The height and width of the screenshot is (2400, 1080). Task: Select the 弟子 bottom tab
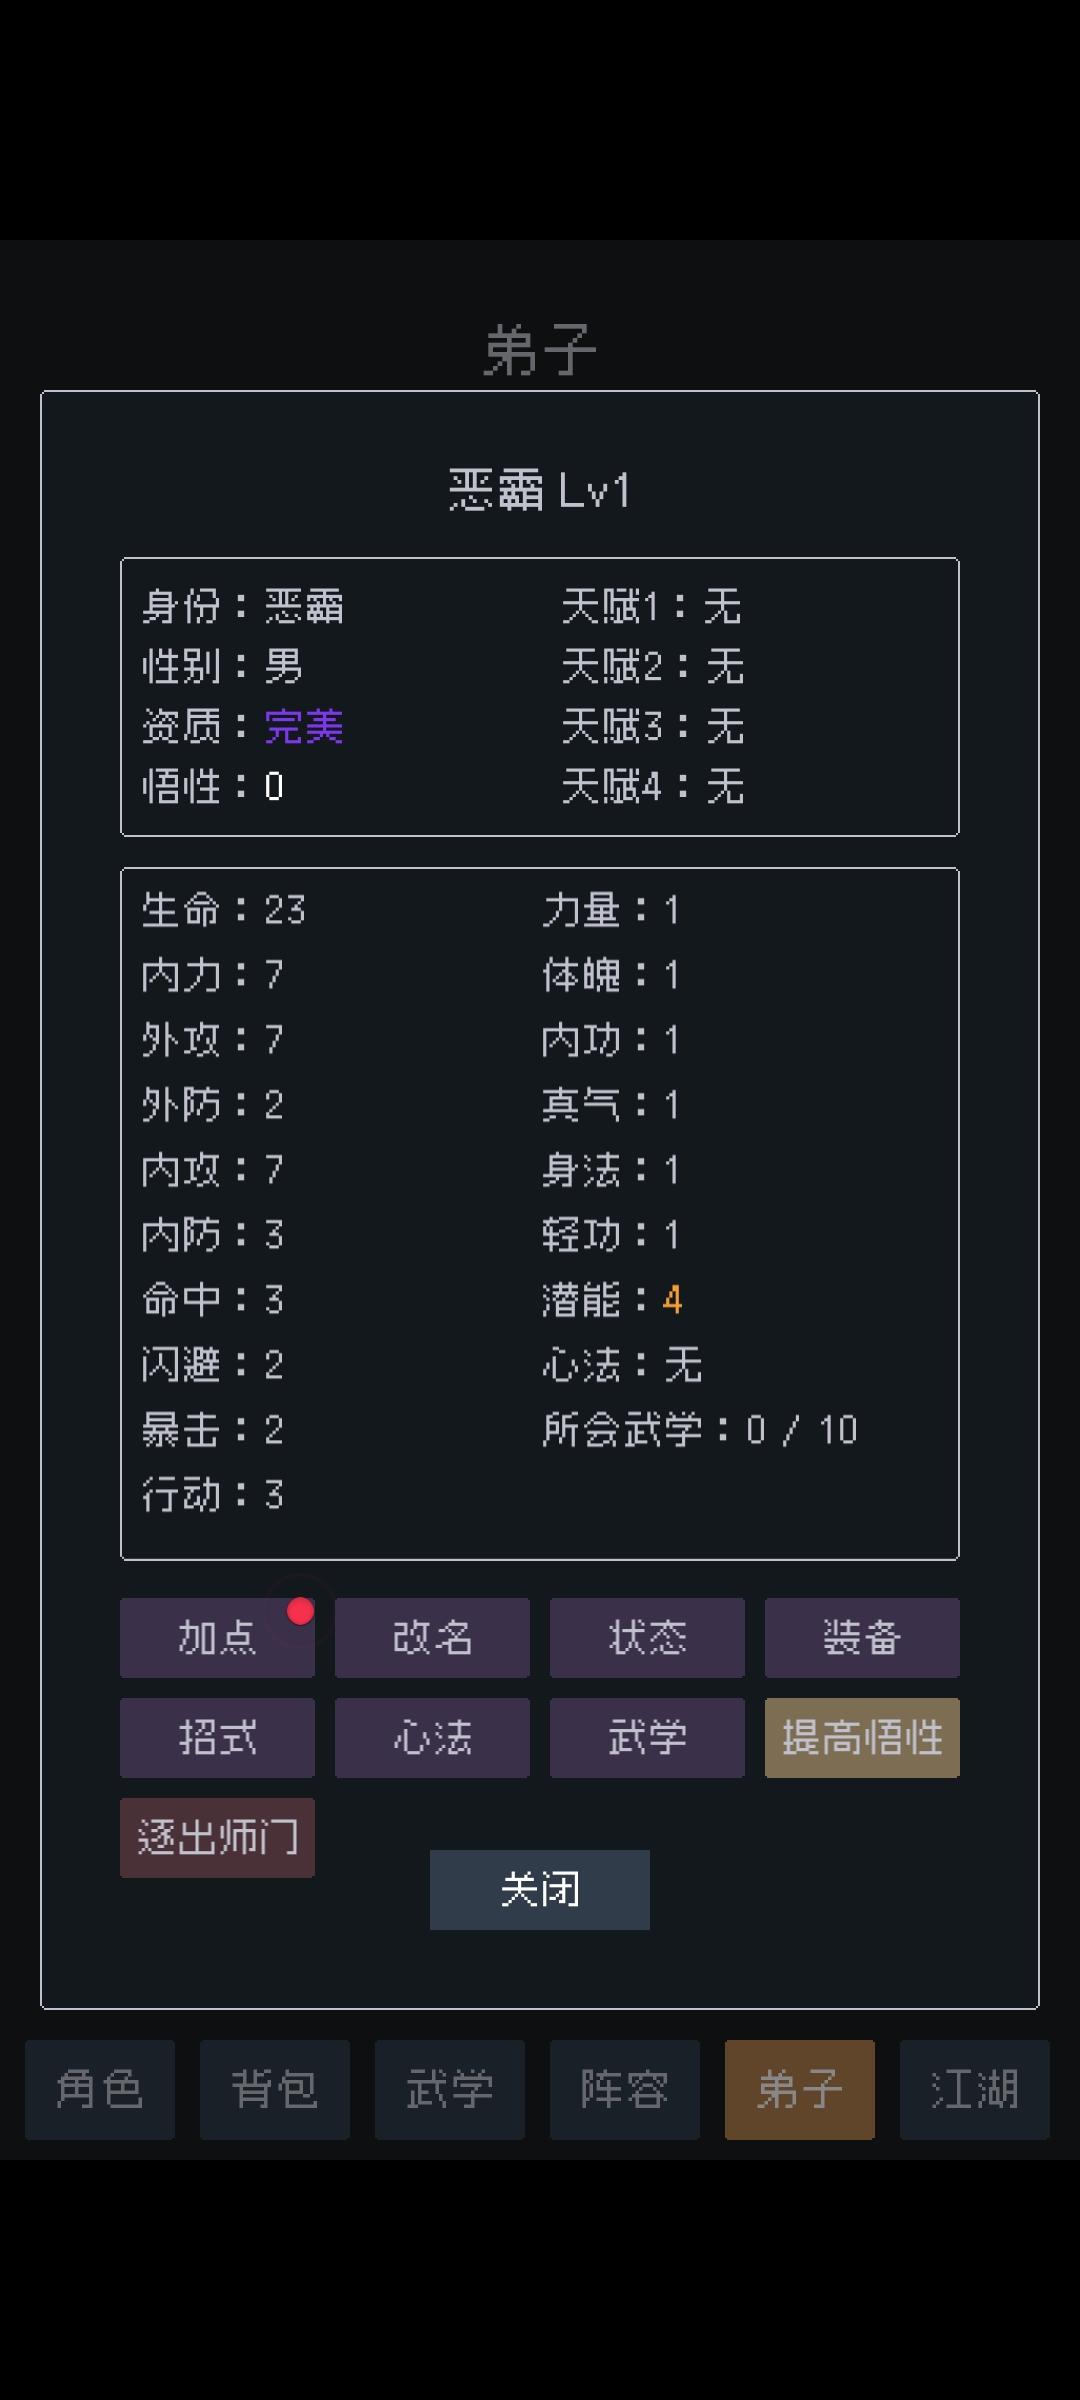click(x=800, y=2089)
